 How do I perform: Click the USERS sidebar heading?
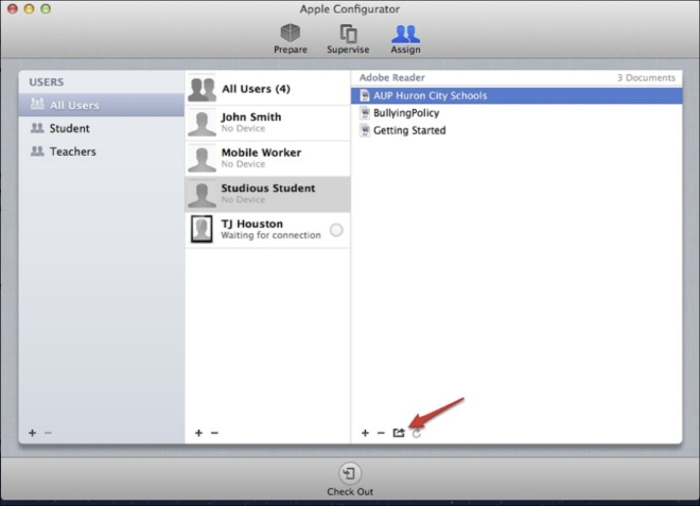46,82
